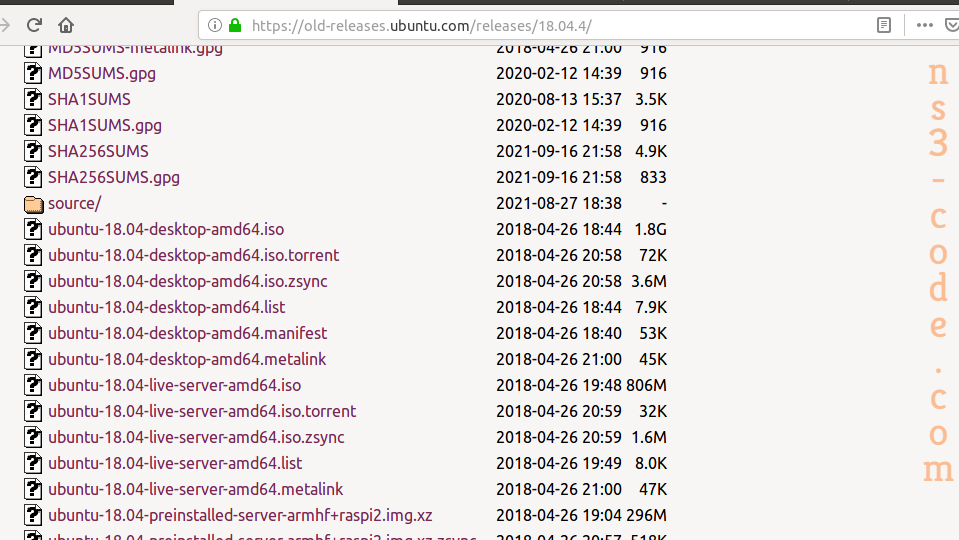Click the 3.6M size of desktop zsync
This screenshot has width=959, height=540.
pyautogui.click(x=649, y=281)
